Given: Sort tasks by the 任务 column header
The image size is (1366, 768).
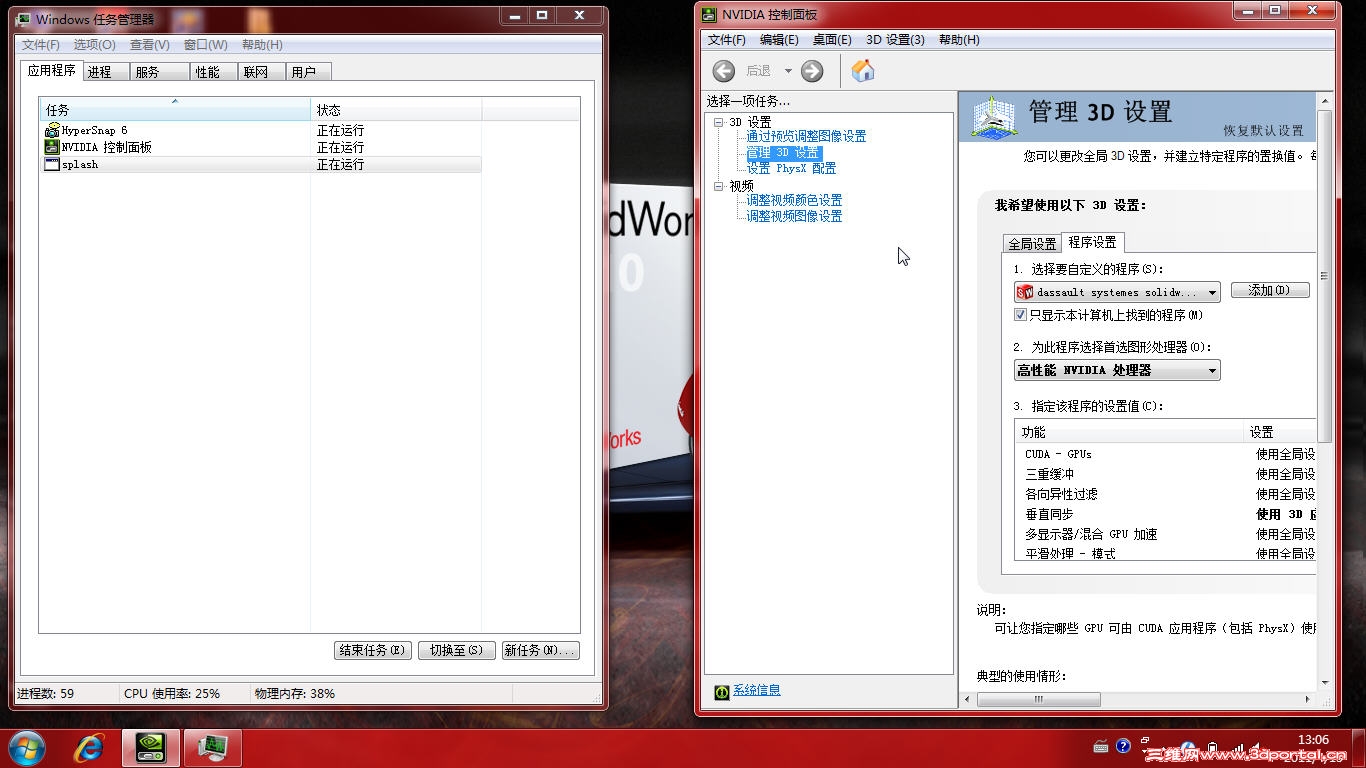Looking at the screenshot, I should [x=175, y=109].
